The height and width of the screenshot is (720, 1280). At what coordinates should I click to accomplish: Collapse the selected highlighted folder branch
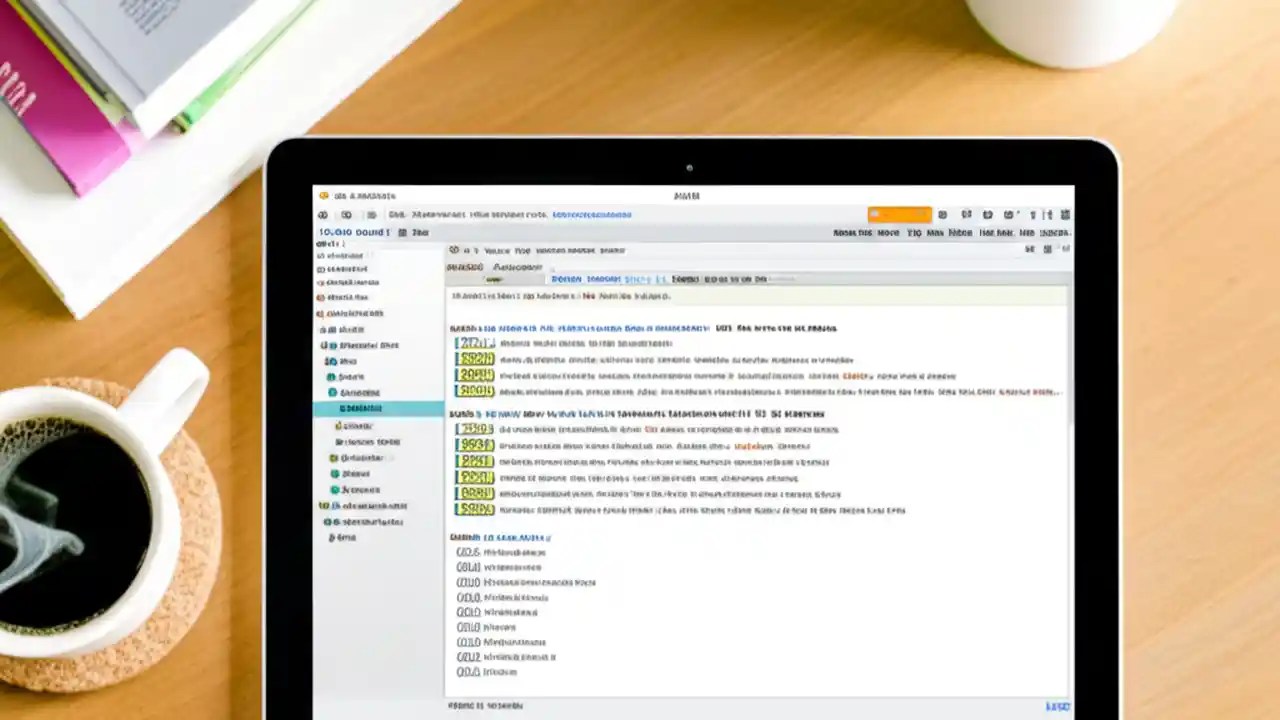343,409
